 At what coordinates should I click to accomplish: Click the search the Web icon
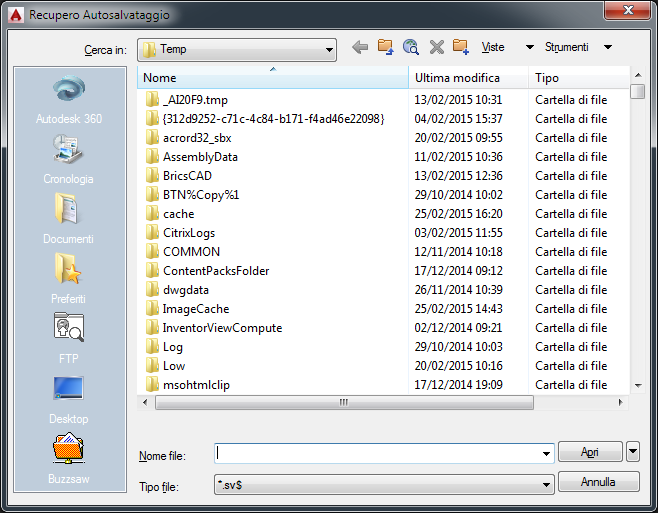tap(411, 47)
